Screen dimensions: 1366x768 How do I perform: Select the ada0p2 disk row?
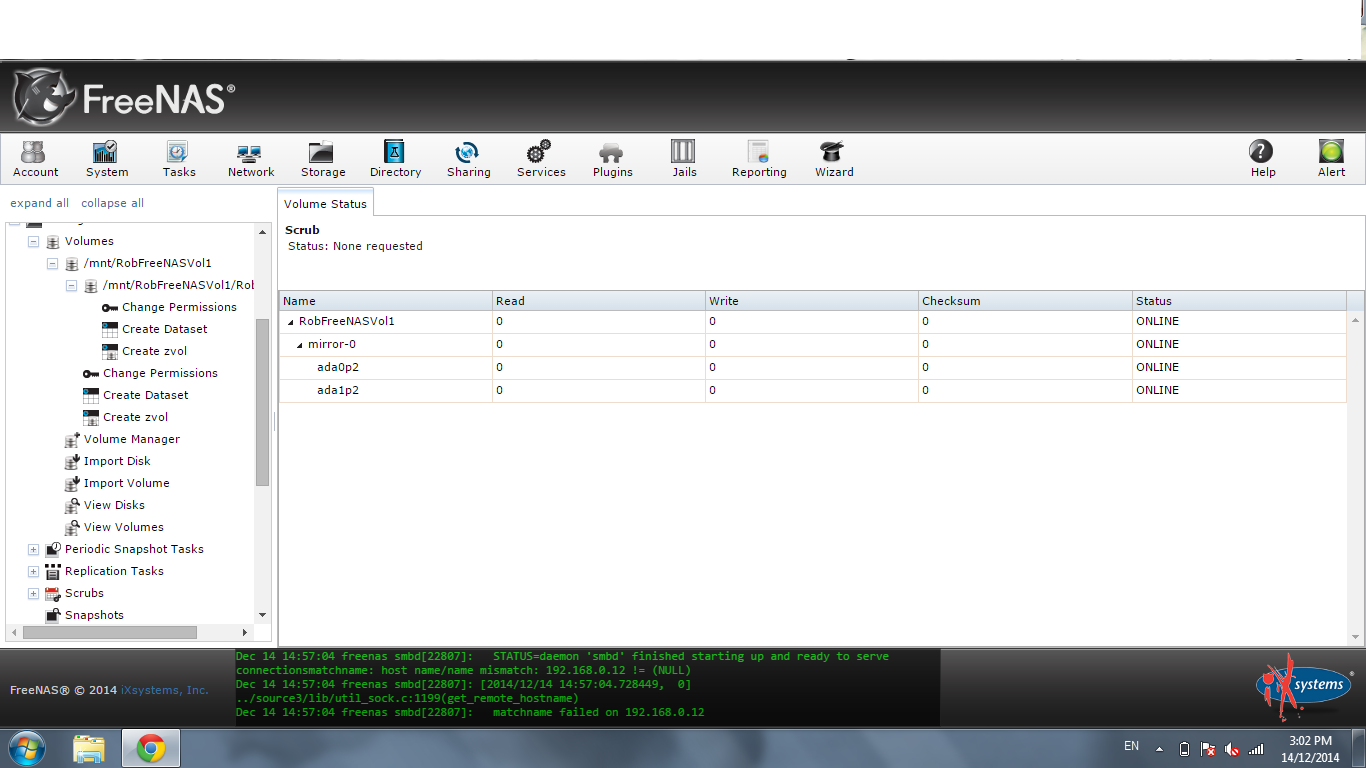click(813, 367)
